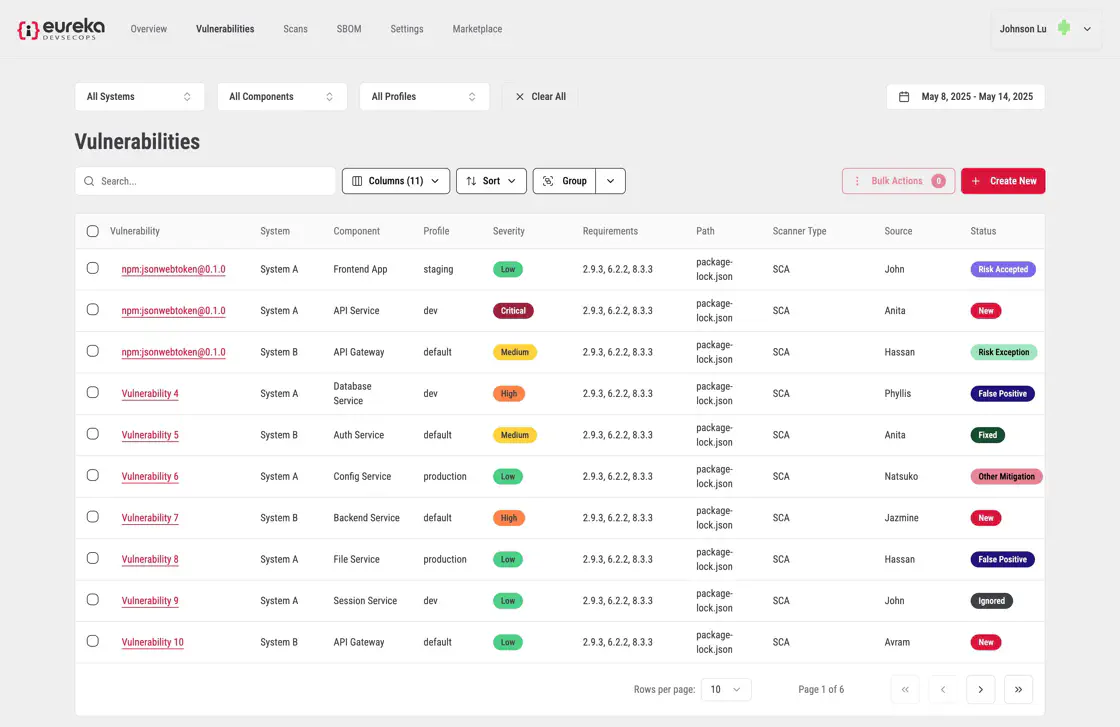Click the Group split-button chevron
Image resolution: width=1120 pixels, height=727 pixels.
tap(610, 181)
